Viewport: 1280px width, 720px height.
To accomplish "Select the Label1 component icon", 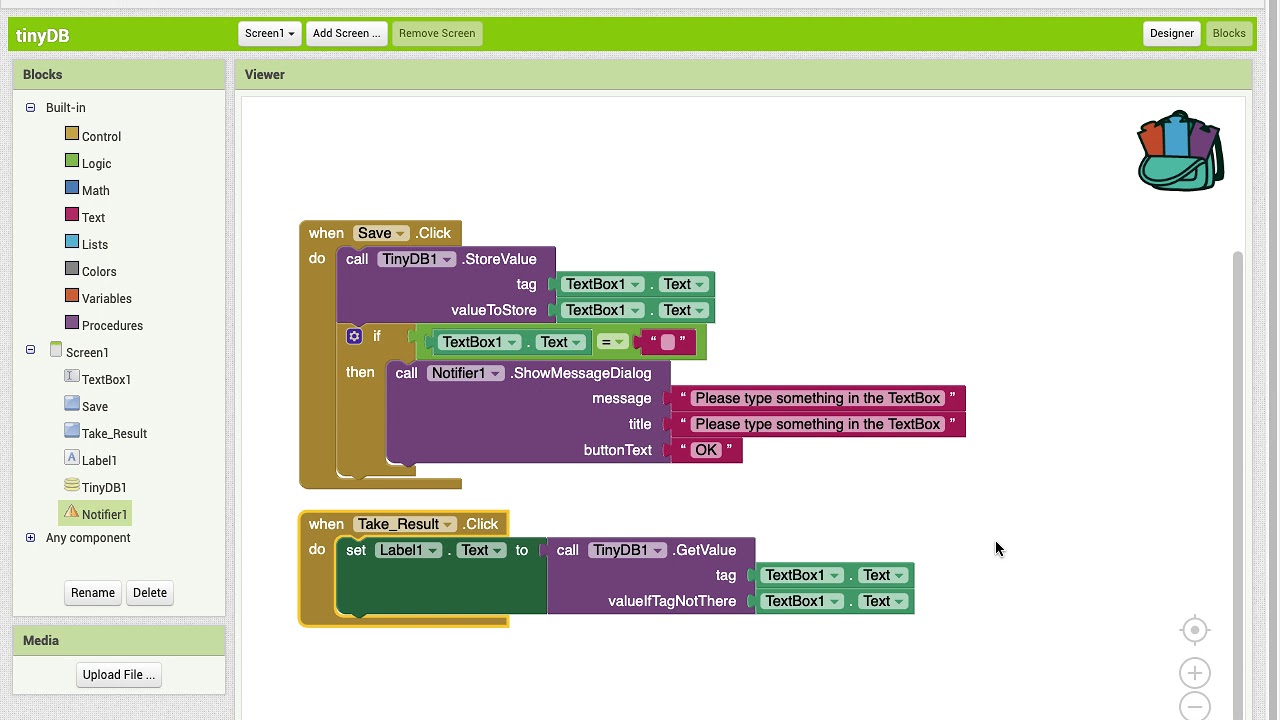I will click(72, 457).
